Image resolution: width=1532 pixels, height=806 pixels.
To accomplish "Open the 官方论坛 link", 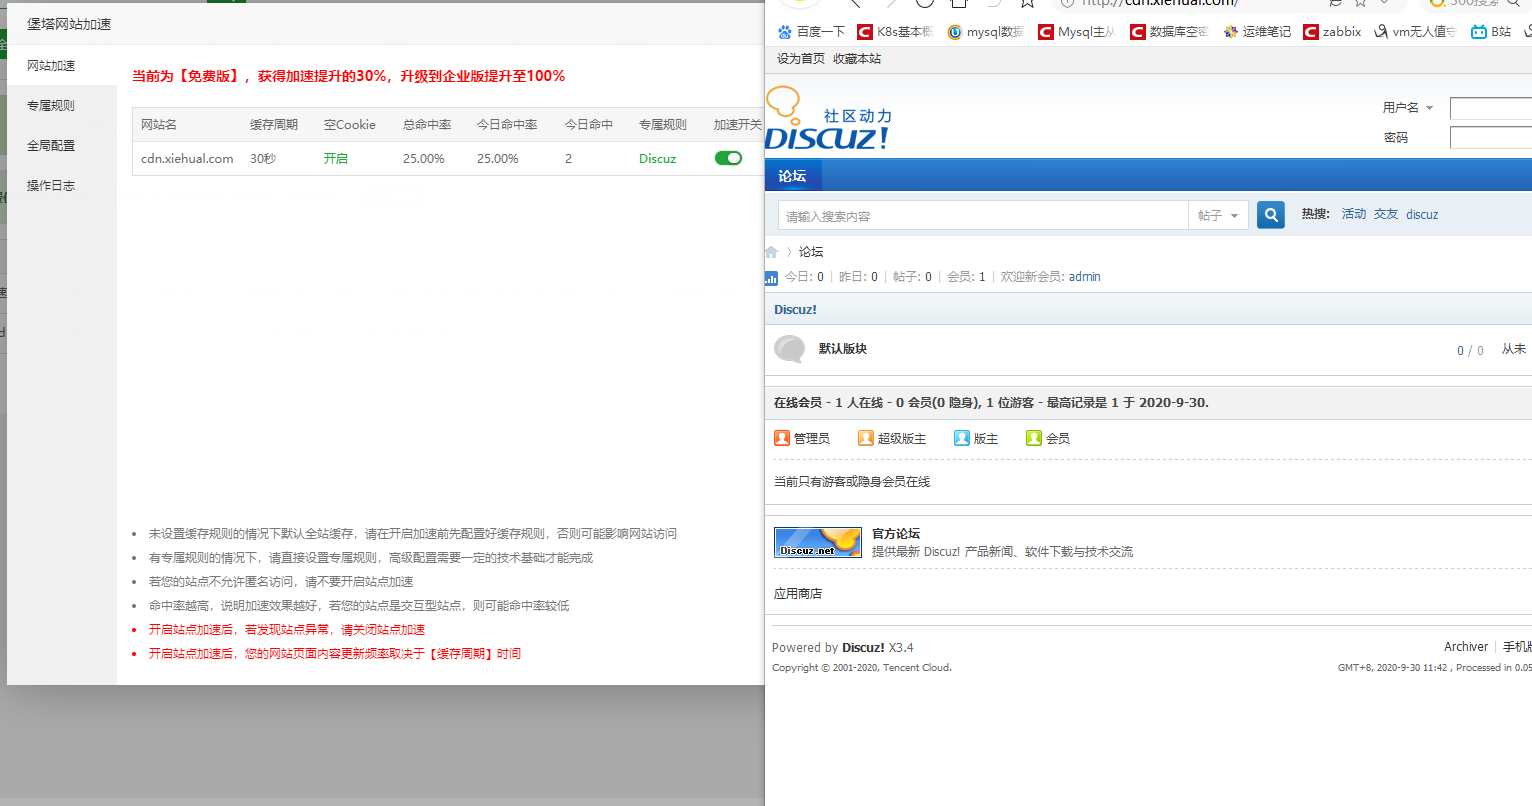I will pos(896,534).
